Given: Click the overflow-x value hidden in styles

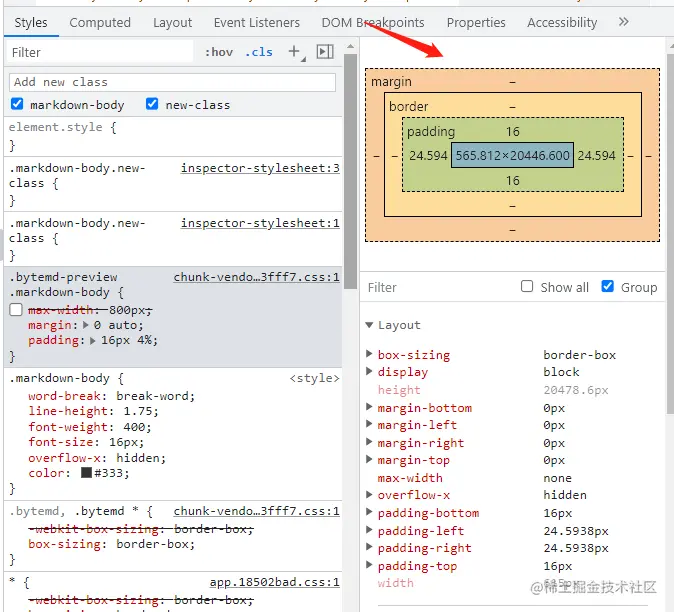Looking at the screenshot, I should click(x=138, y=458).
